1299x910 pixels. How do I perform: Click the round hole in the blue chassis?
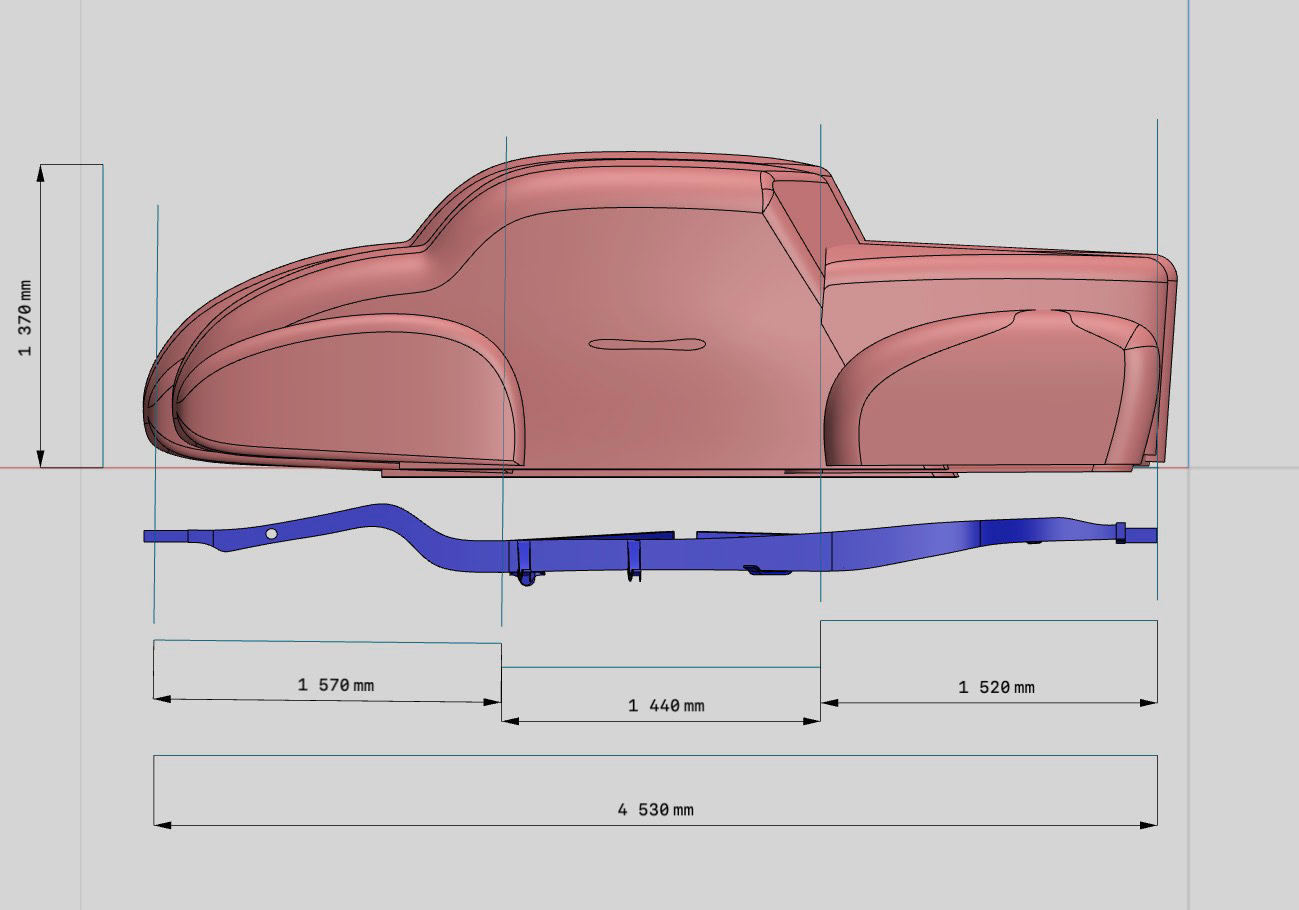[271, 534]
